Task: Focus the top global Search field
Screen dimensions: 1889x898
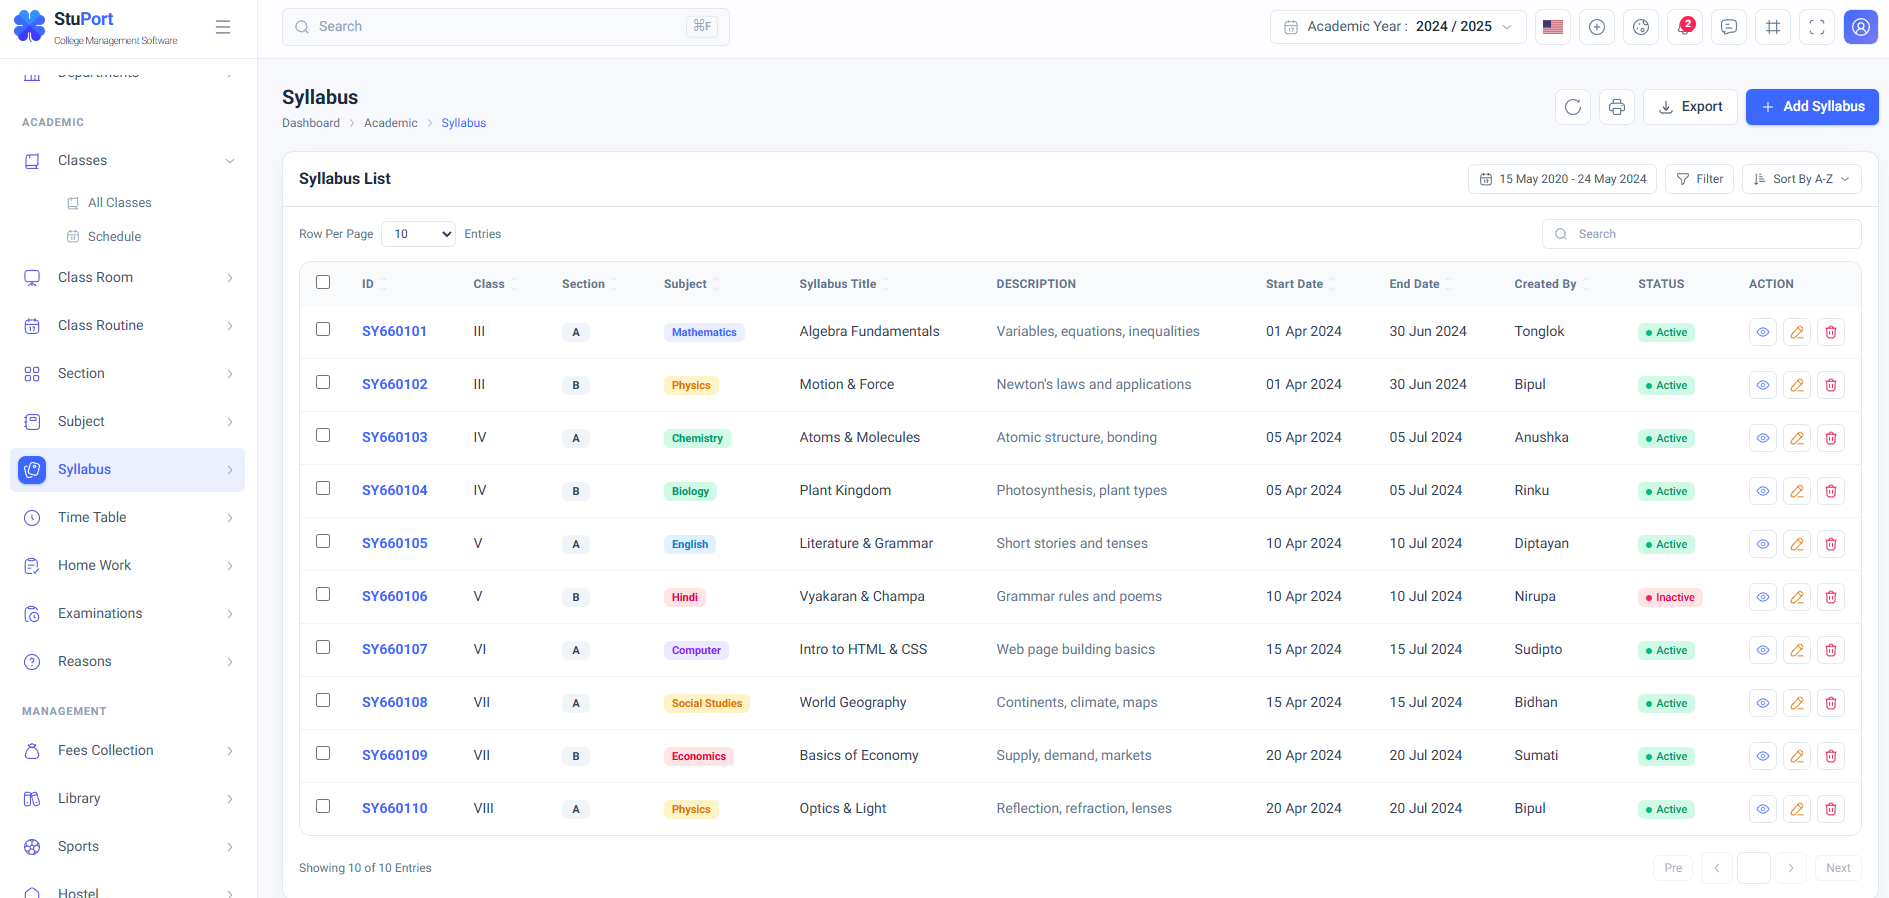Action: click(506, 27)
